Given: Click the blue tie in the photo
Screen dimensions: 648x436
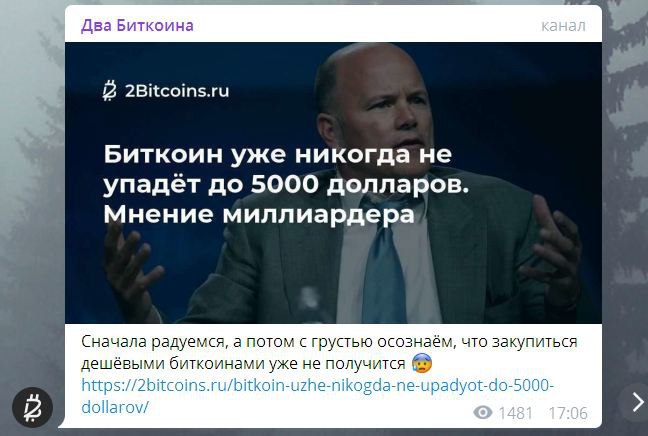Looking at the screenshot, I should [382, 264].
